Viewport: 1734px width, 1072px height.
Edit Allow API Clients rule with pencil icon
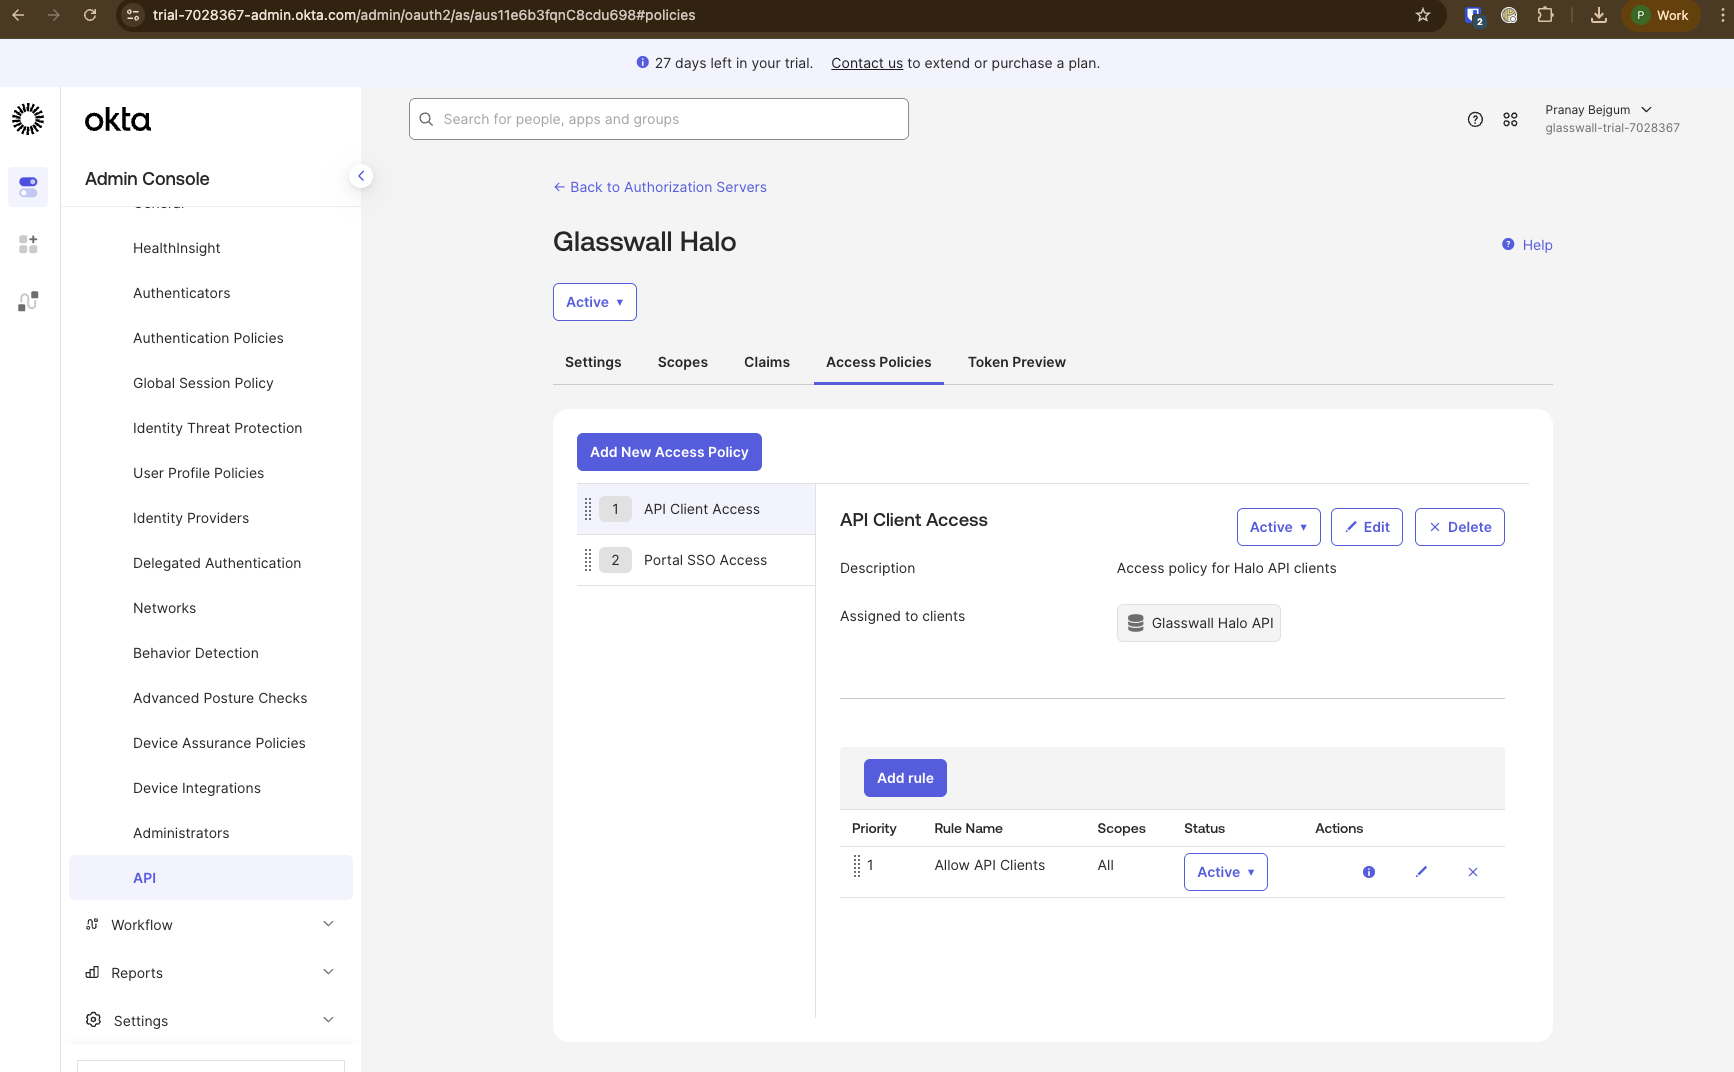(1421, 872)
